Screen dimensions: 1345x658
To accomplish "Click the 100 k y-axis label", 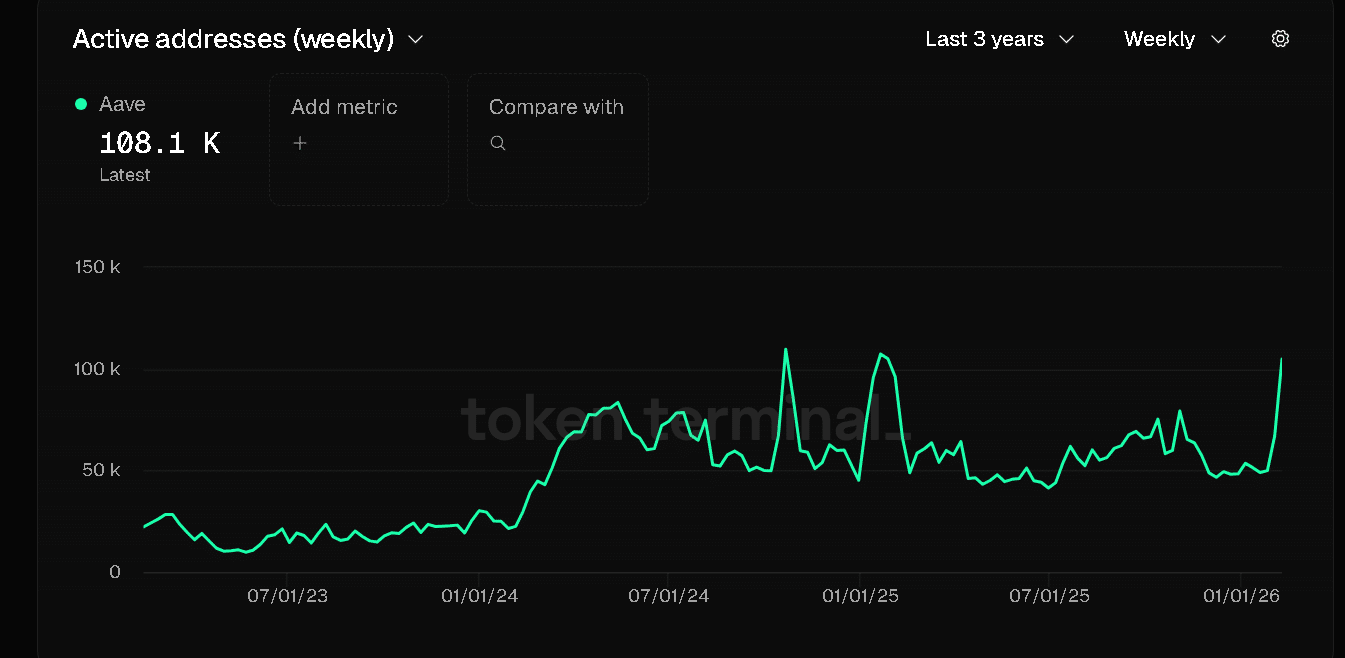I will [x=97, y=370].
